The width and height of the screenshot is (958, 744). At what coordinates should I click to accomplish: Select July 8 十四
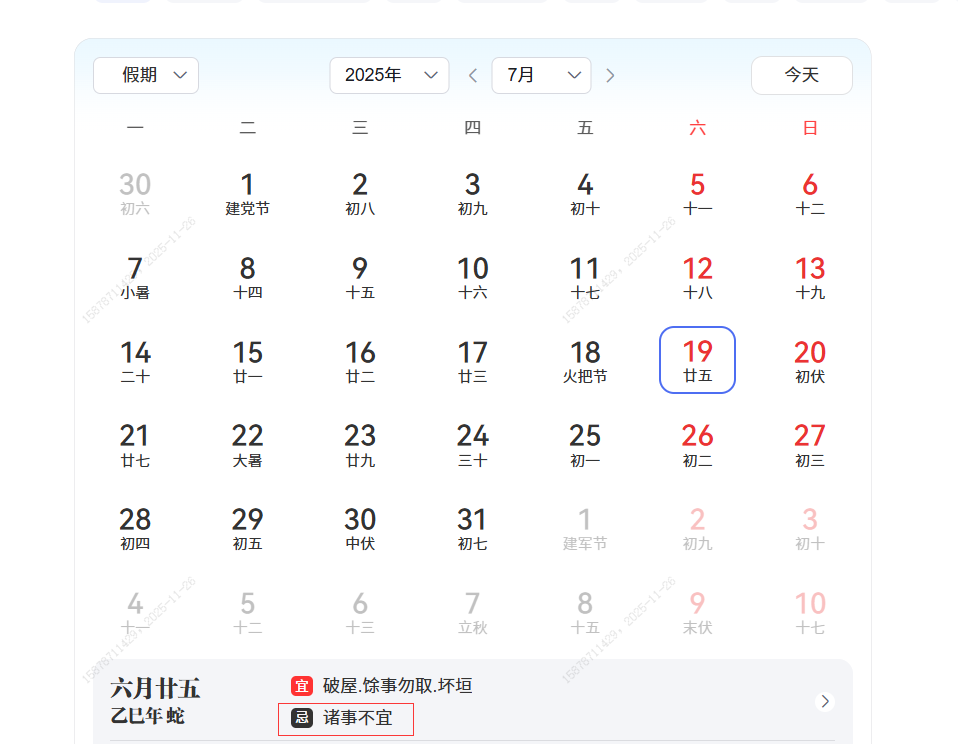247,277
